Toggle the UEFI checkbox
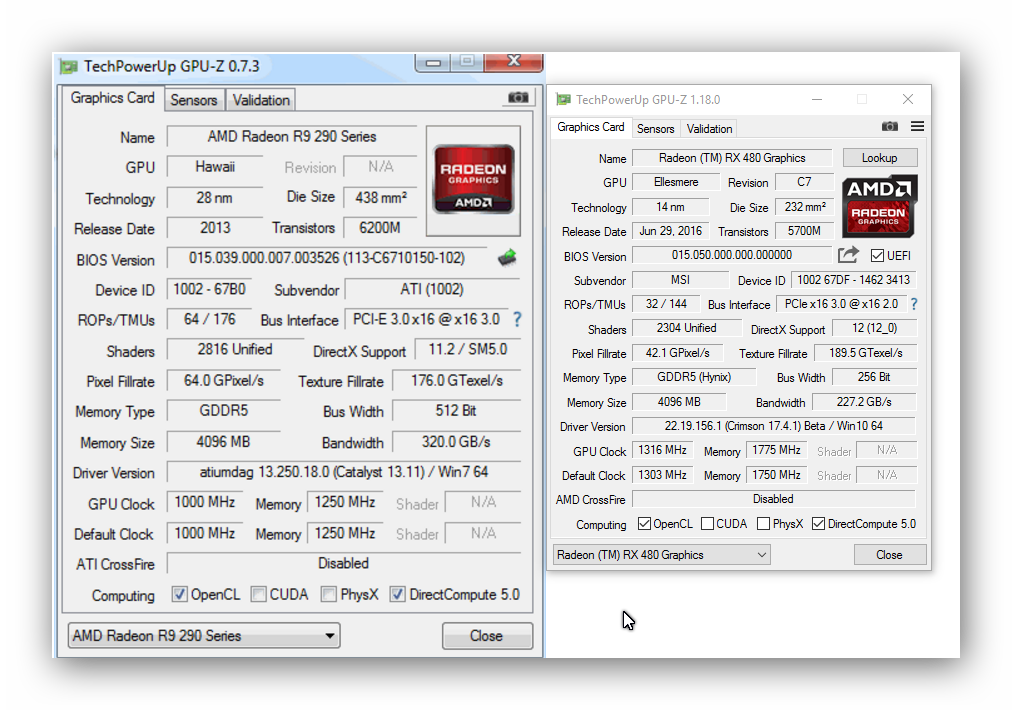This screenshot has height=710, width=1012. pyautogui.click(x=877, y=255)
